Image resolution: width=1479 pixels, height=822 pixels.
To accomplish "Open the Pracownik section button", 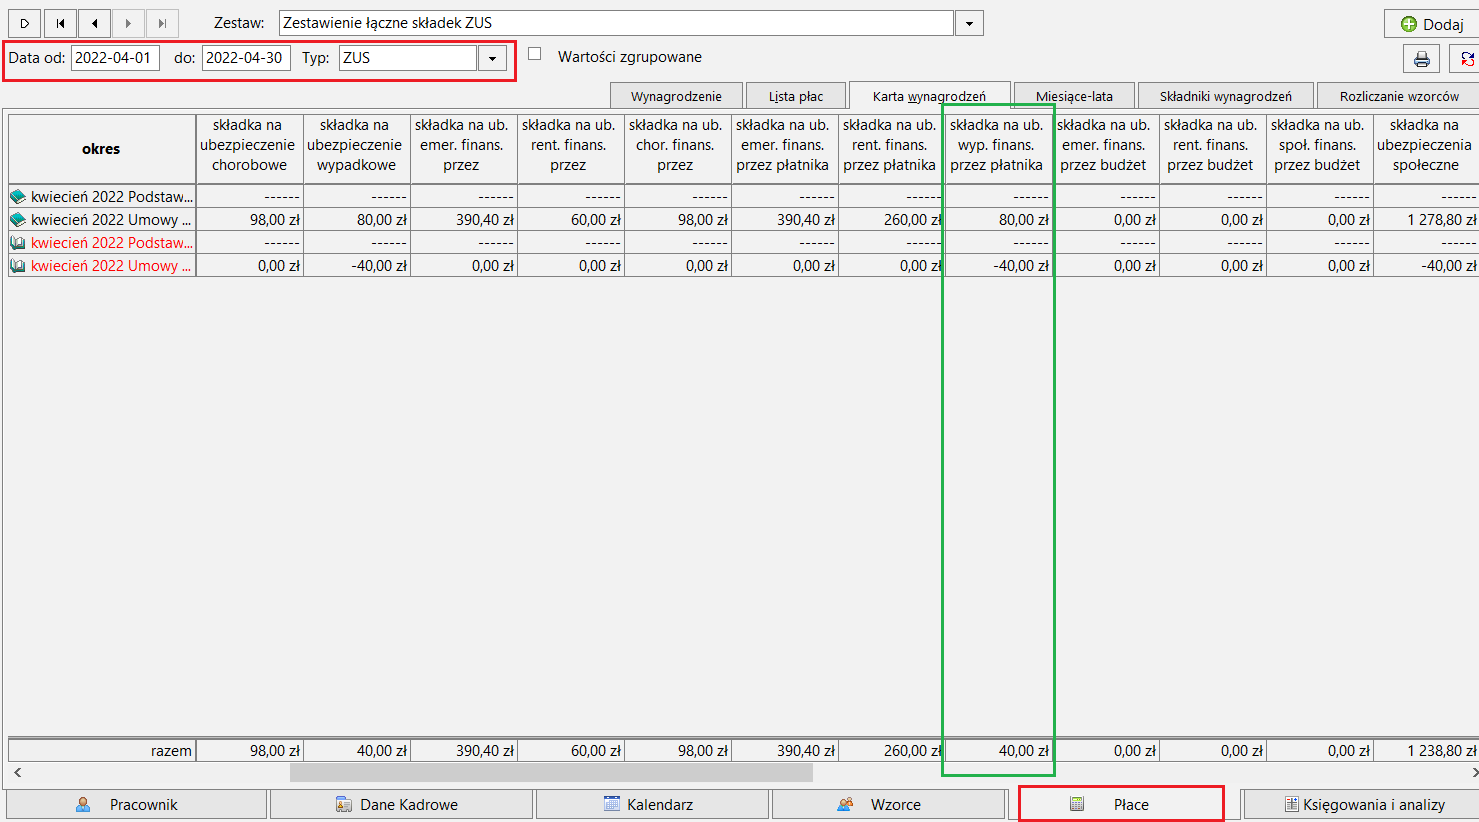I will click(x=137, y=804).
